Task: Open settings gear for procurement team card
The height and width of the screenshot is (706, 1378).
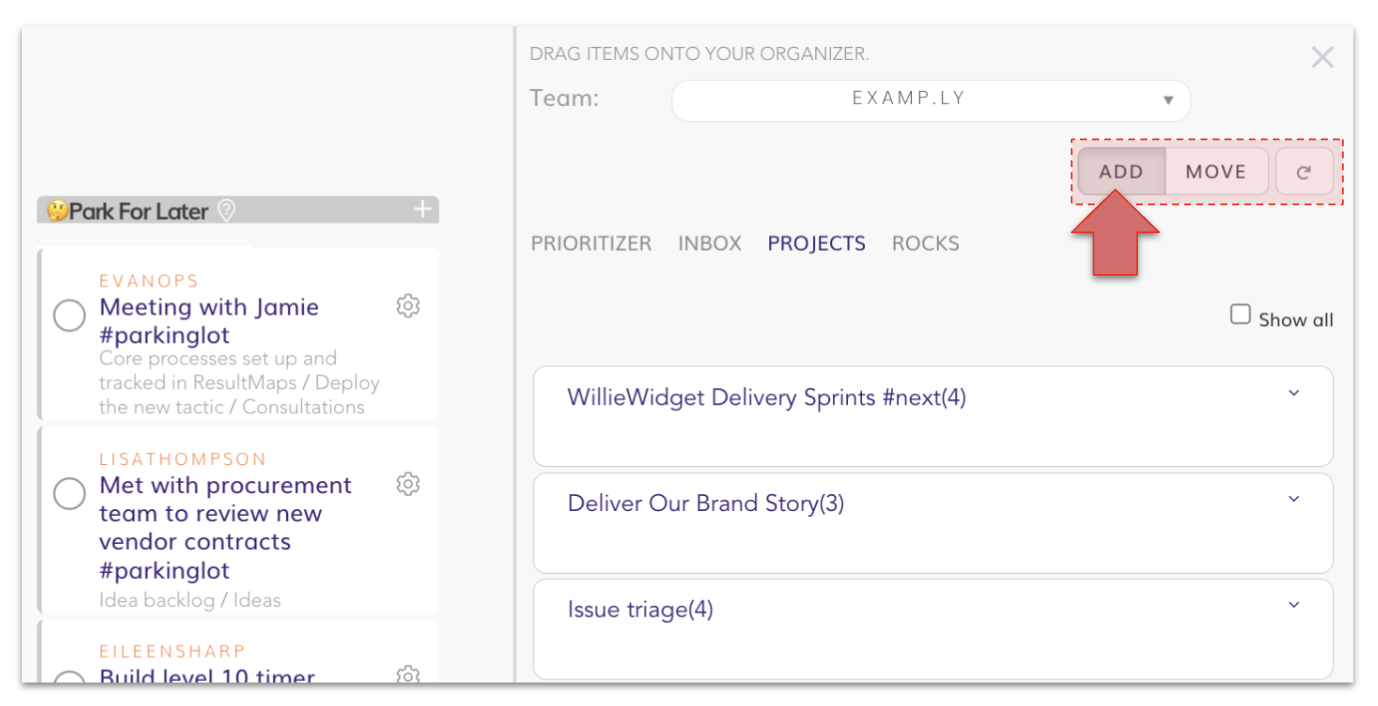Action: [x=408, y=484]
